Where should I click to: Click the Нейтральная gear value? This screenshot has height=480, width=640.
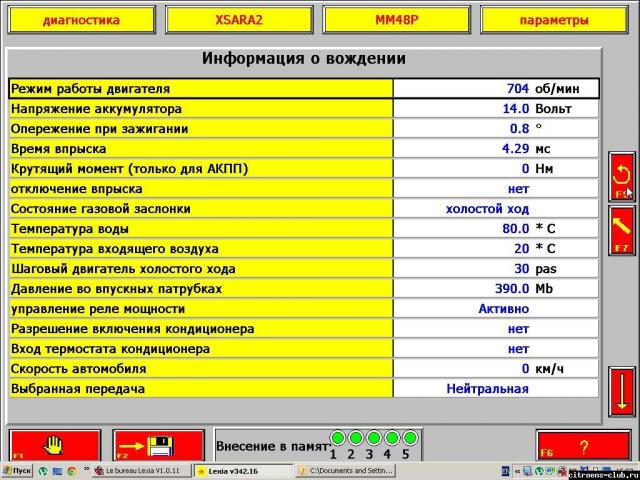487,389
